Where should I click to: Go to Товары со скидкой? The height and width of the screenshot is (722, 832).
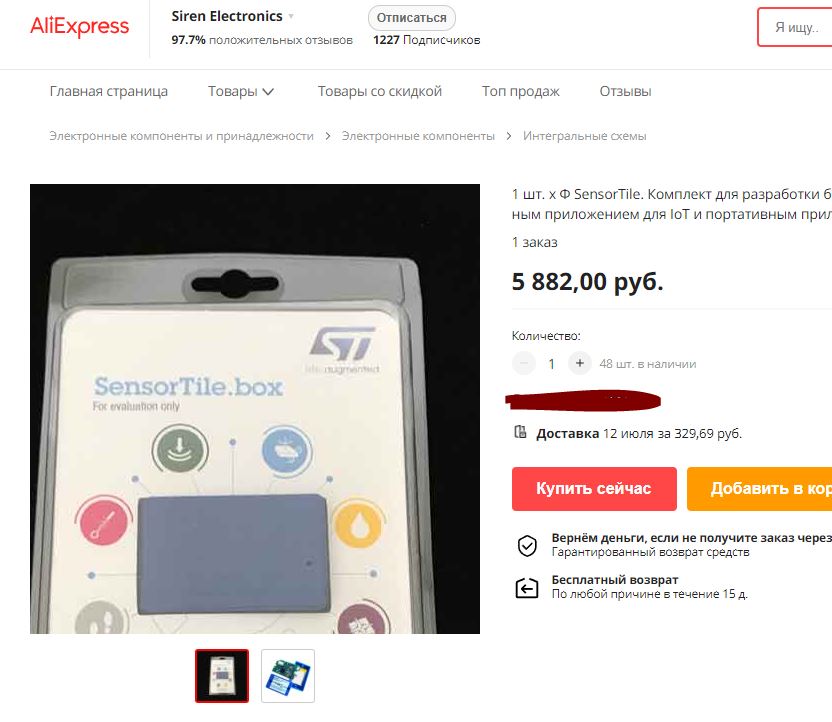[379, 91]
